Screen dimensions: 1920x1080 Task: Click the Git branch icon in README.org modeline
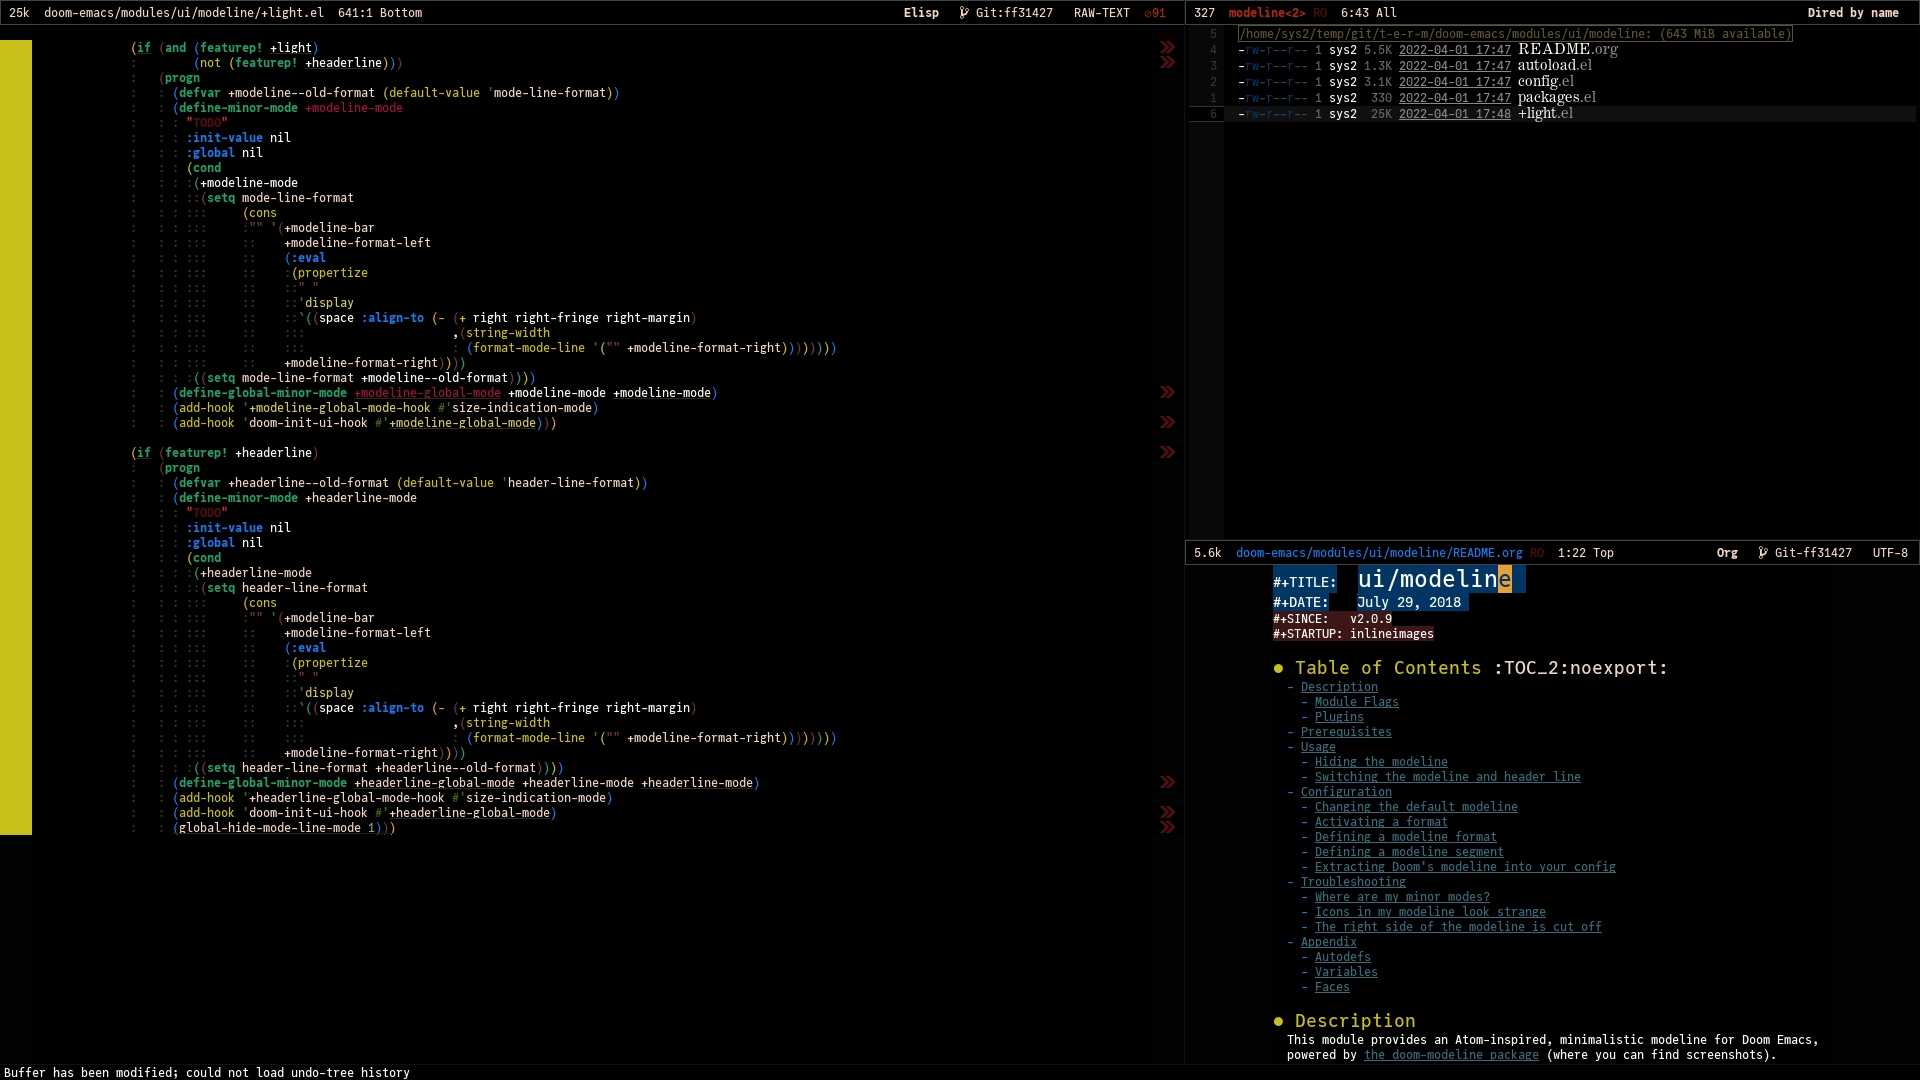click(1763, 553)
